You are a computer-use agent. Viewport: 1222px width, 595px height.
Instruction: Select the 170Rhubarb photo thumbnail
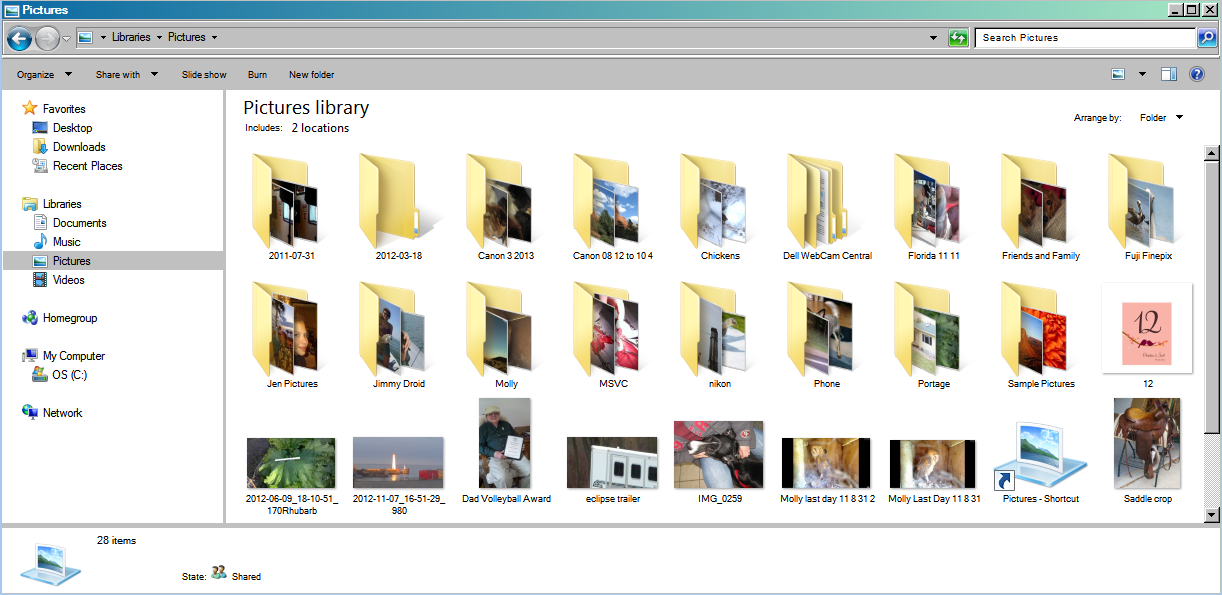[x=291, y=463]
